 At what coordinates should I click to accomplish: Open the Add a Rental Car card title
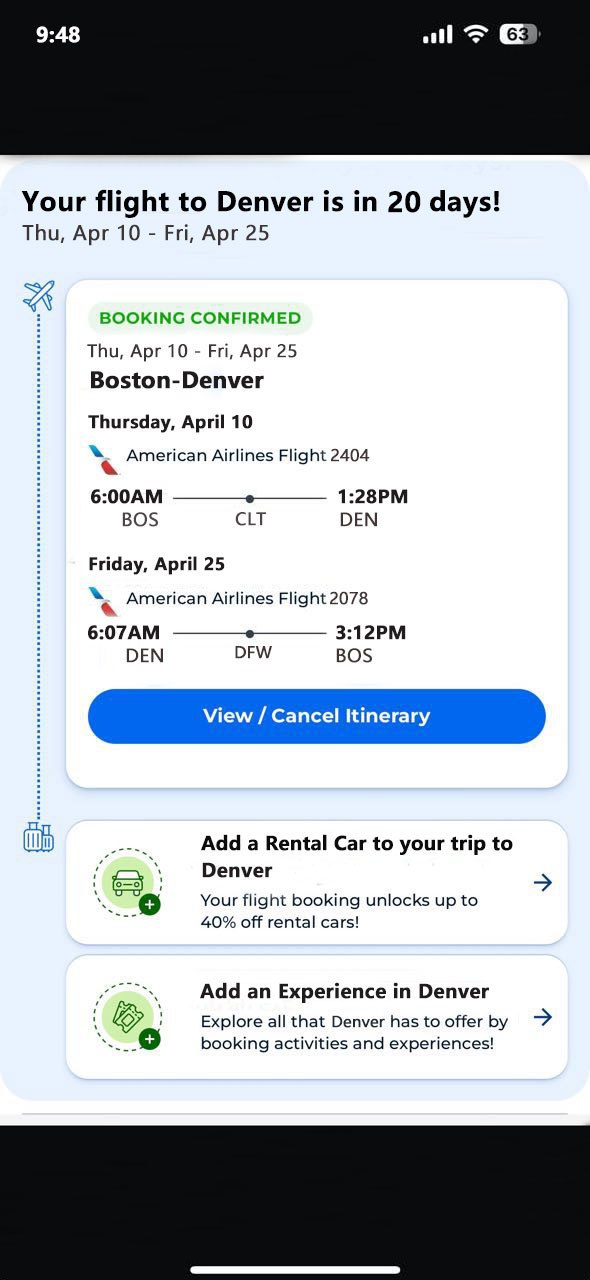coord(357,857)
